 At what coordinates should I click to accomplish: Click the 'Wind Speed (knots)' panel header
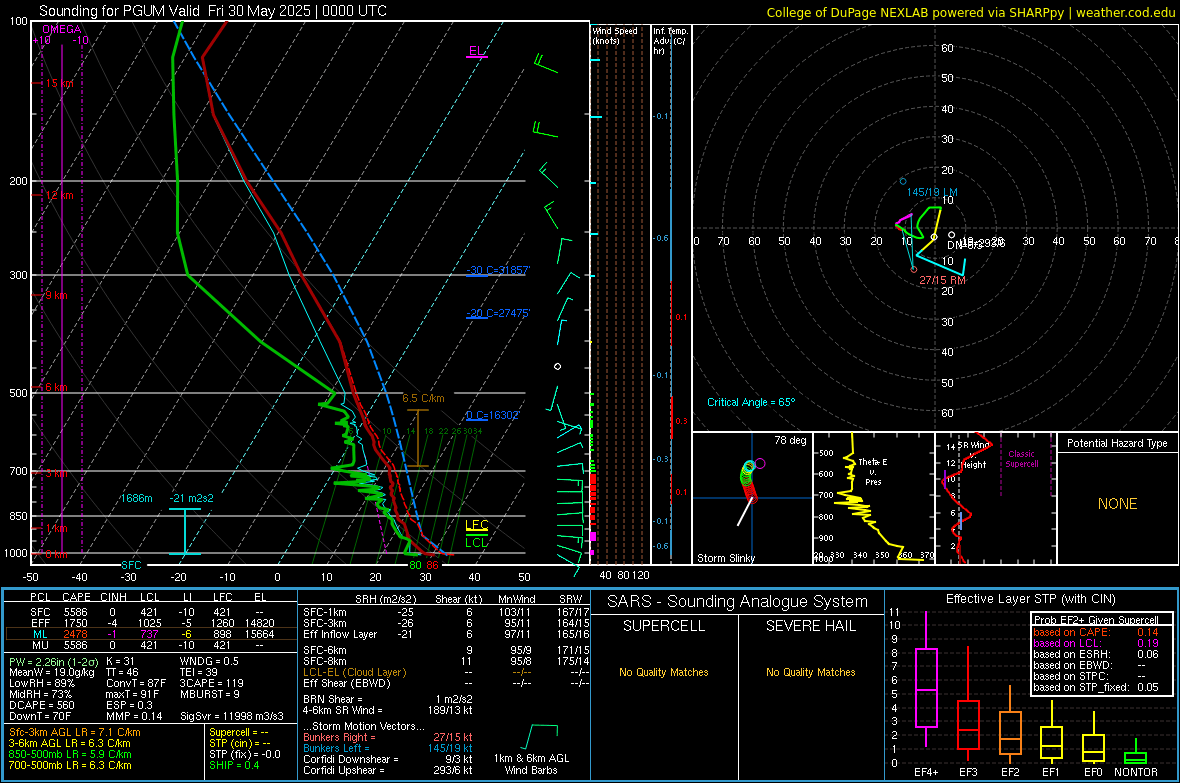615,35
